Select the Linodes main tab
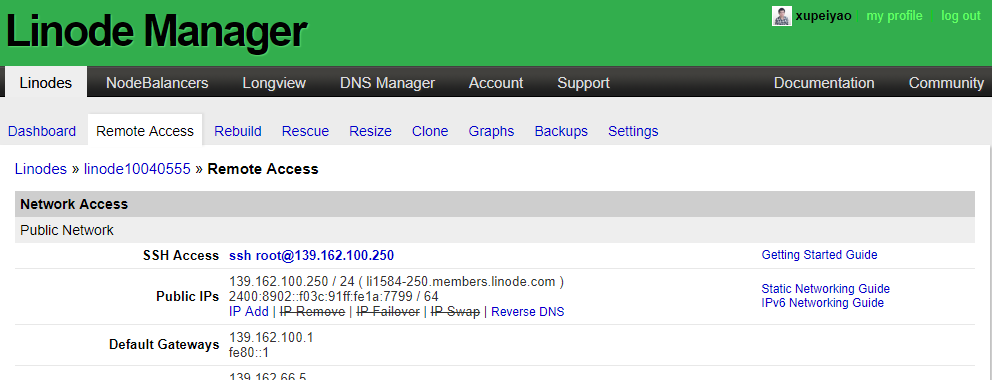Viewport: 992px width, 380px height. pyautogui.click(x=46, y=83)
